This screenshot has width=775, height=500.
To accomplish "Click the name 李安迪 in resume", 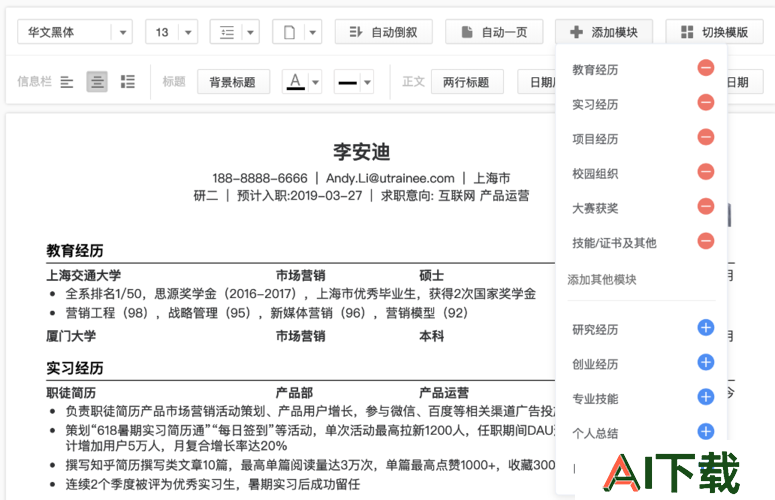I will pyautogui.click(x=362, y=152).
